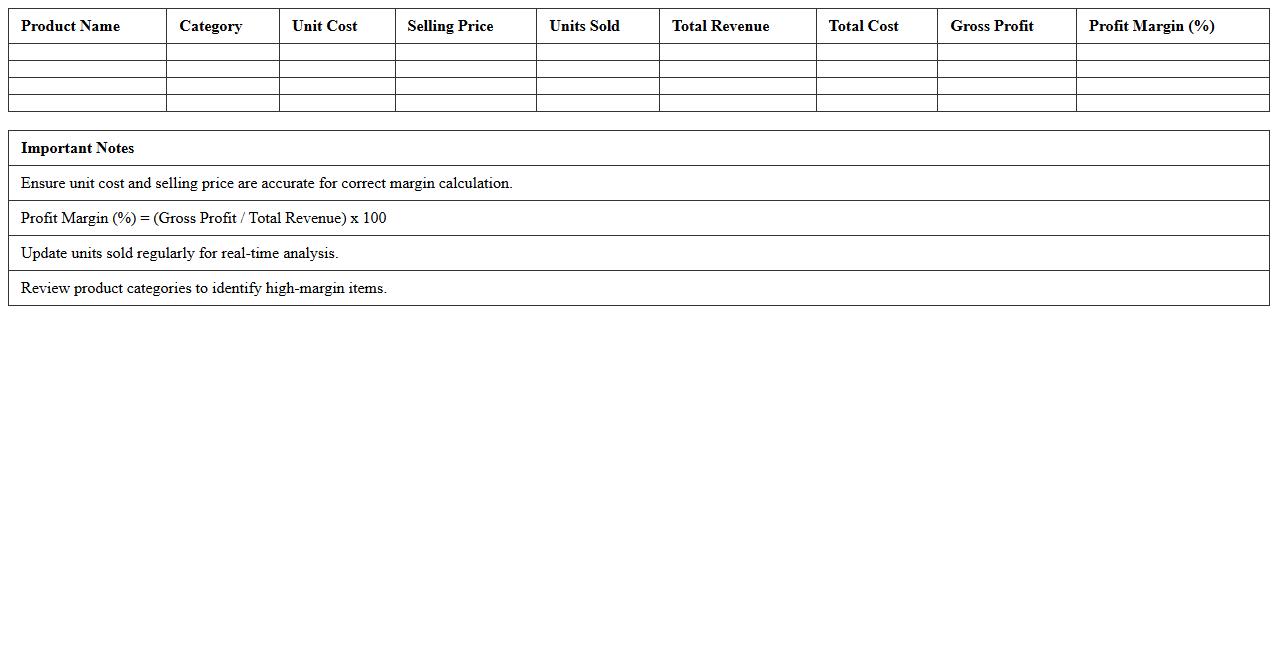Select the Selling Price column header

tap(450, 26)
